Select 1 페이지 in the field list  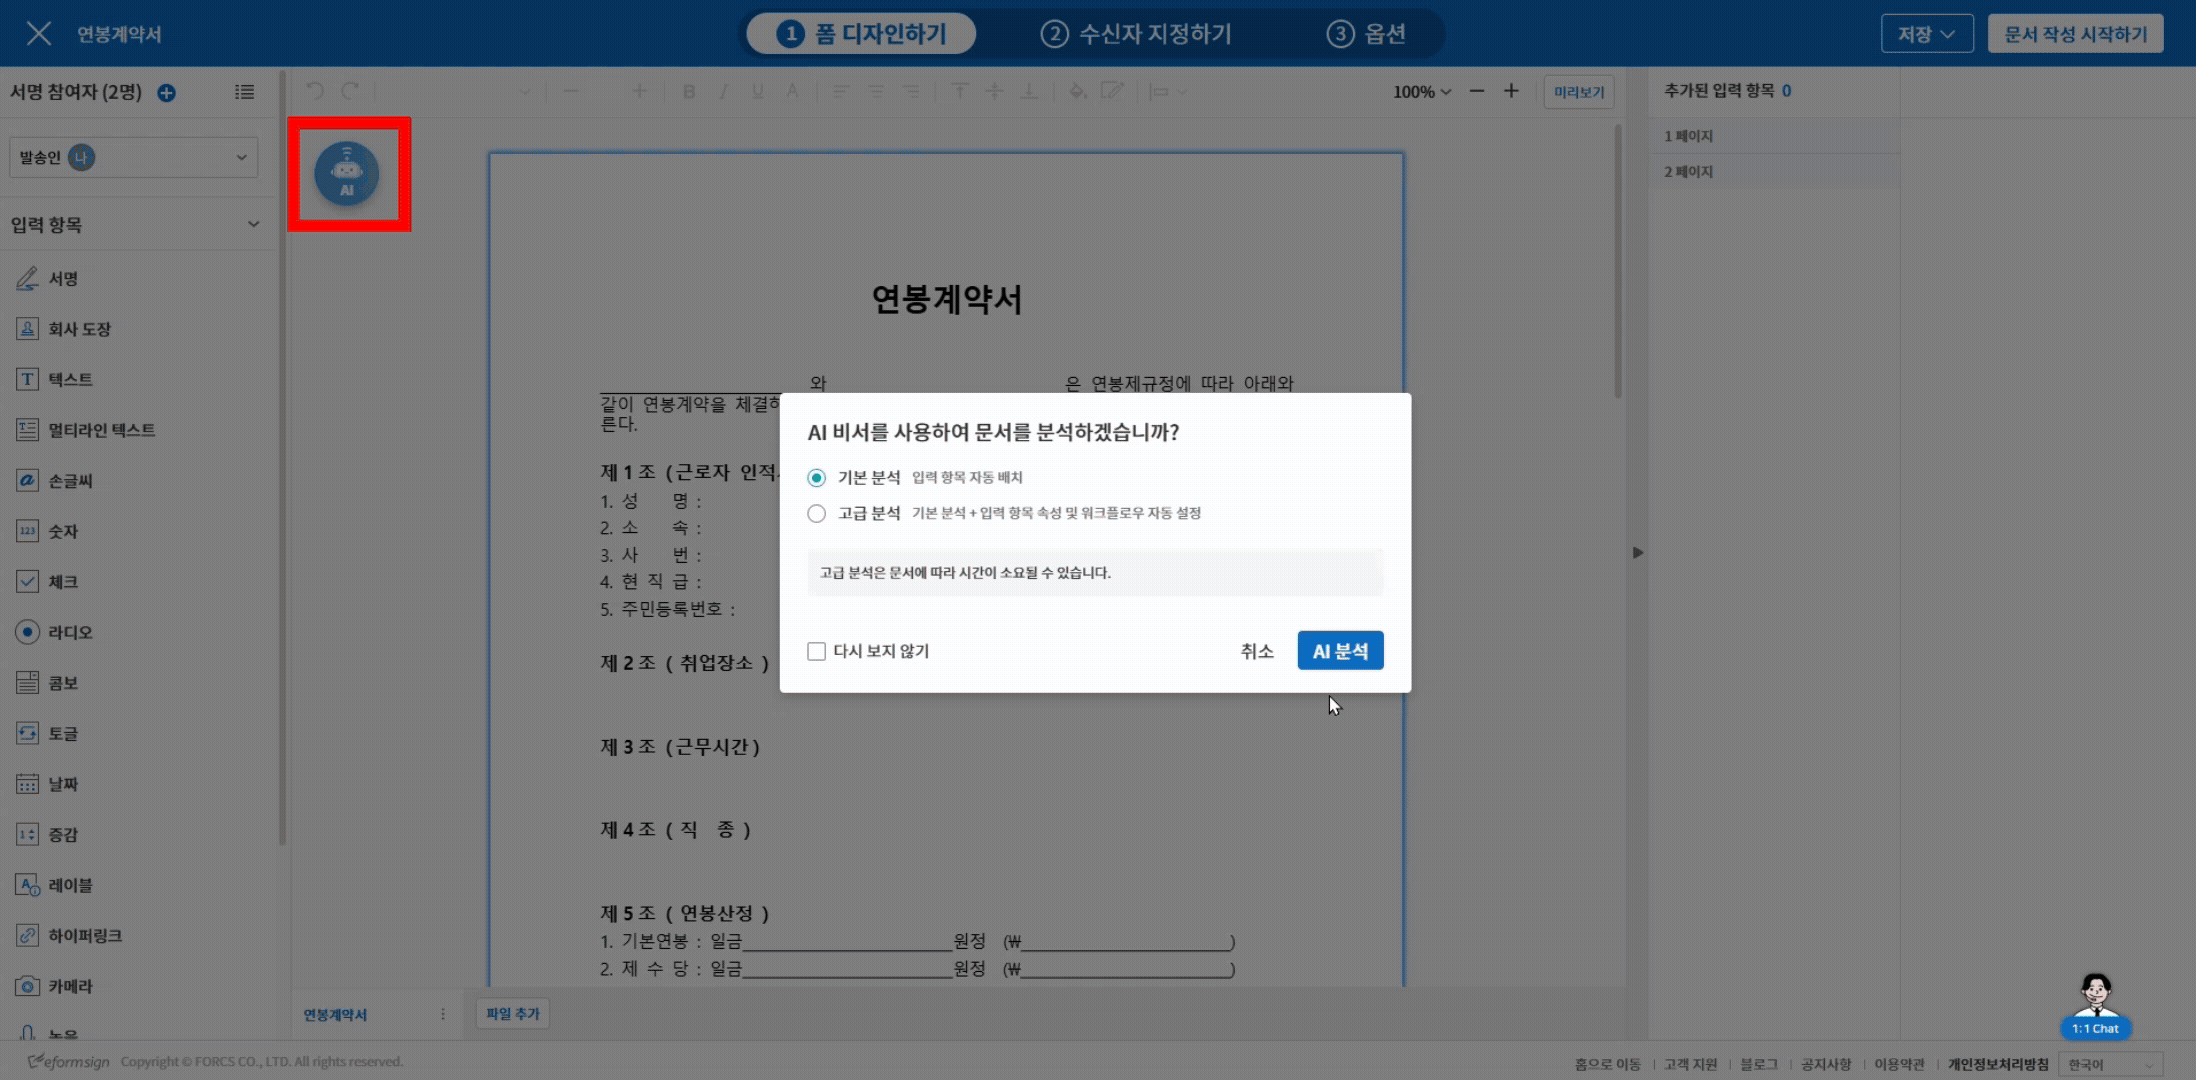point(1689,136)
